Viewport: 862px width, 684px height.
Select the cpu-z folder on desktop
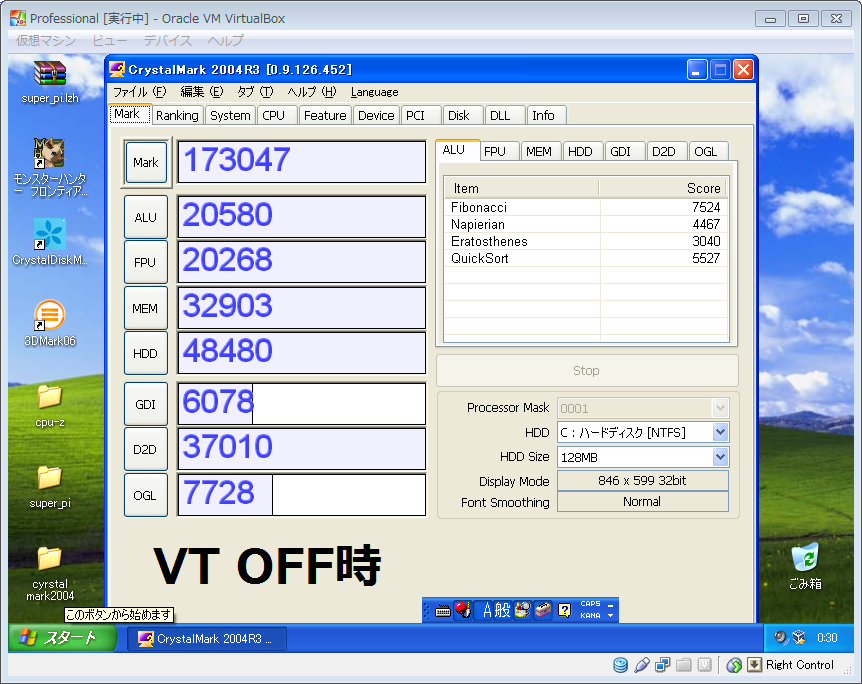pyautogui.click(x=49, y=397)
